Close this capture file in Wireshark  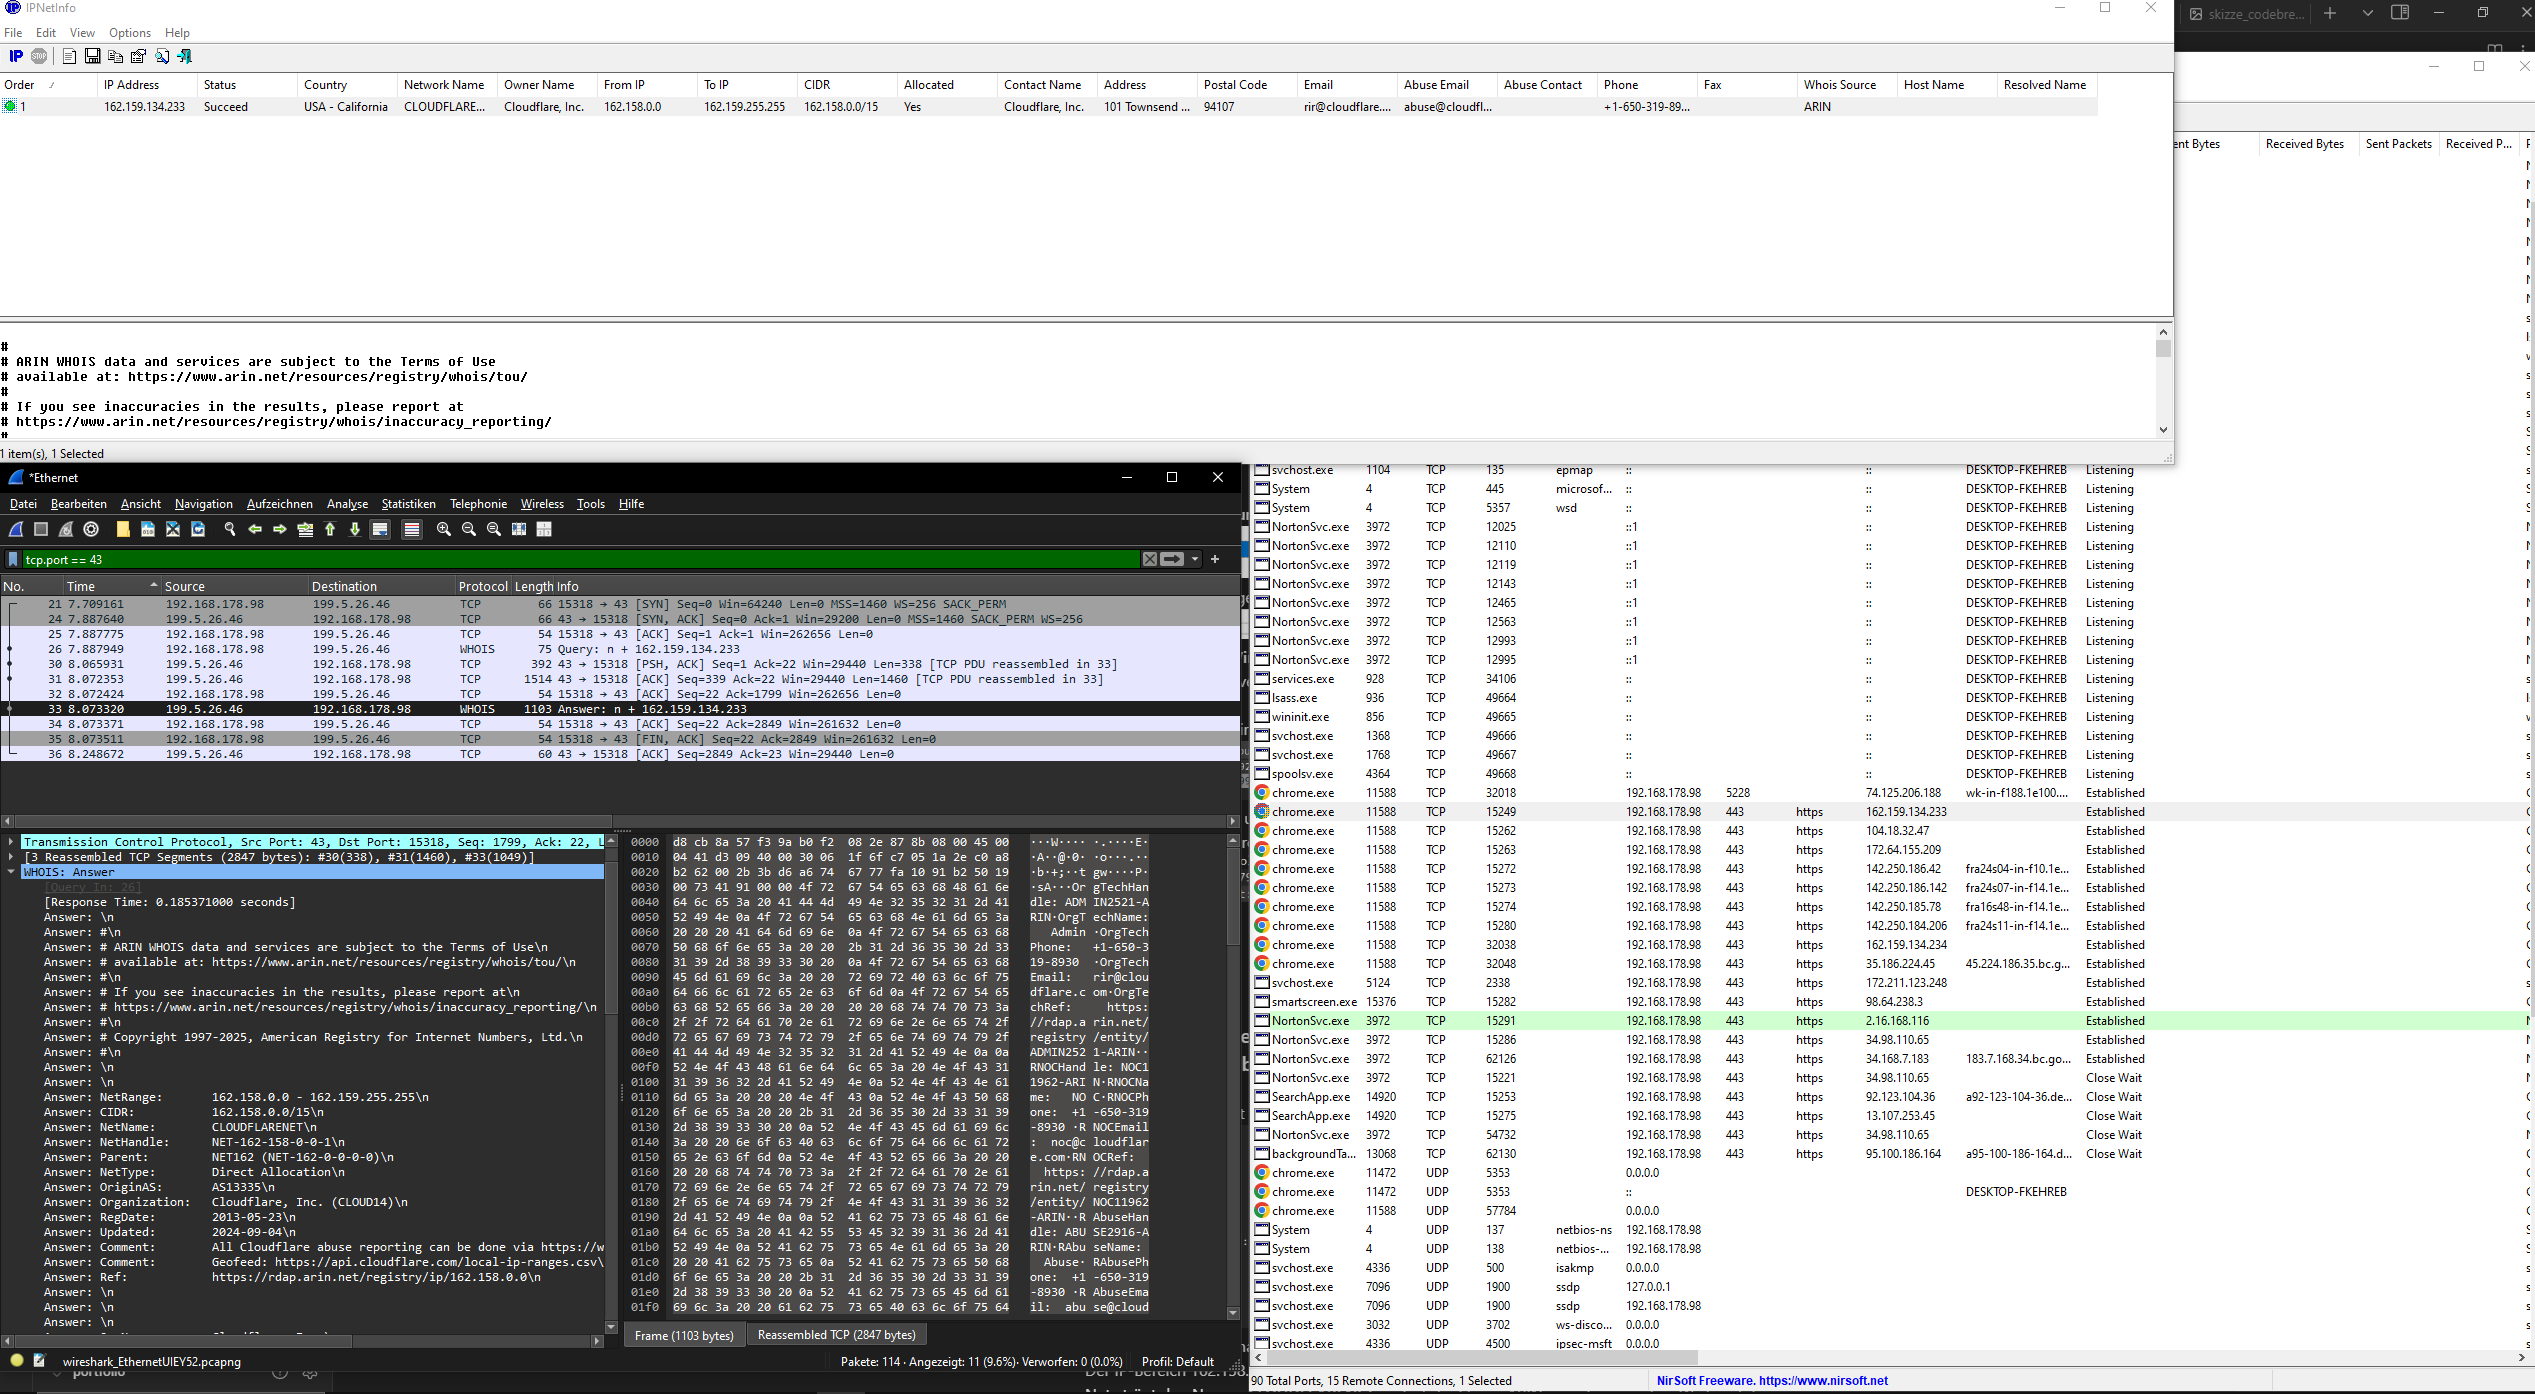coord(173,529)
